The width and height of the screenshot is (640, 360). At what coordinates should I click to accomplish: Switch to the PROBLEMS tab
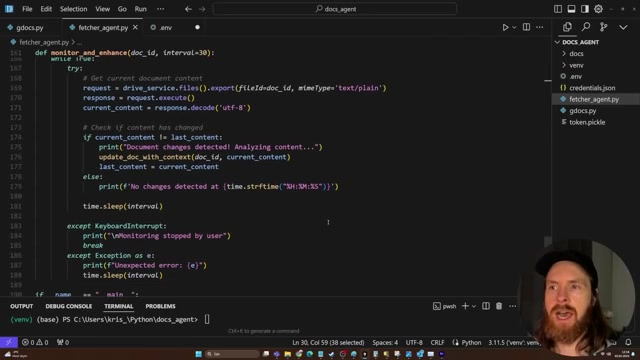[160, 306]
